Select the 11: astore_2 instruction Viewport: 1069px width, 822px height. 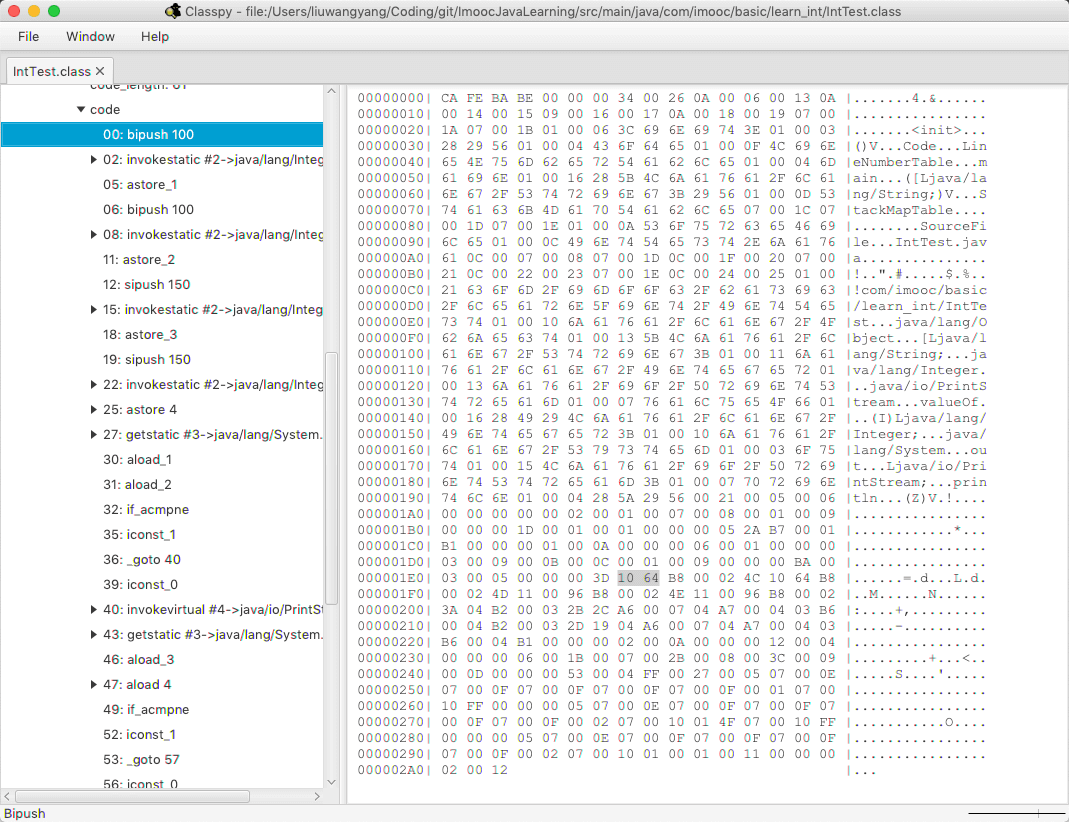click(139, 260)
